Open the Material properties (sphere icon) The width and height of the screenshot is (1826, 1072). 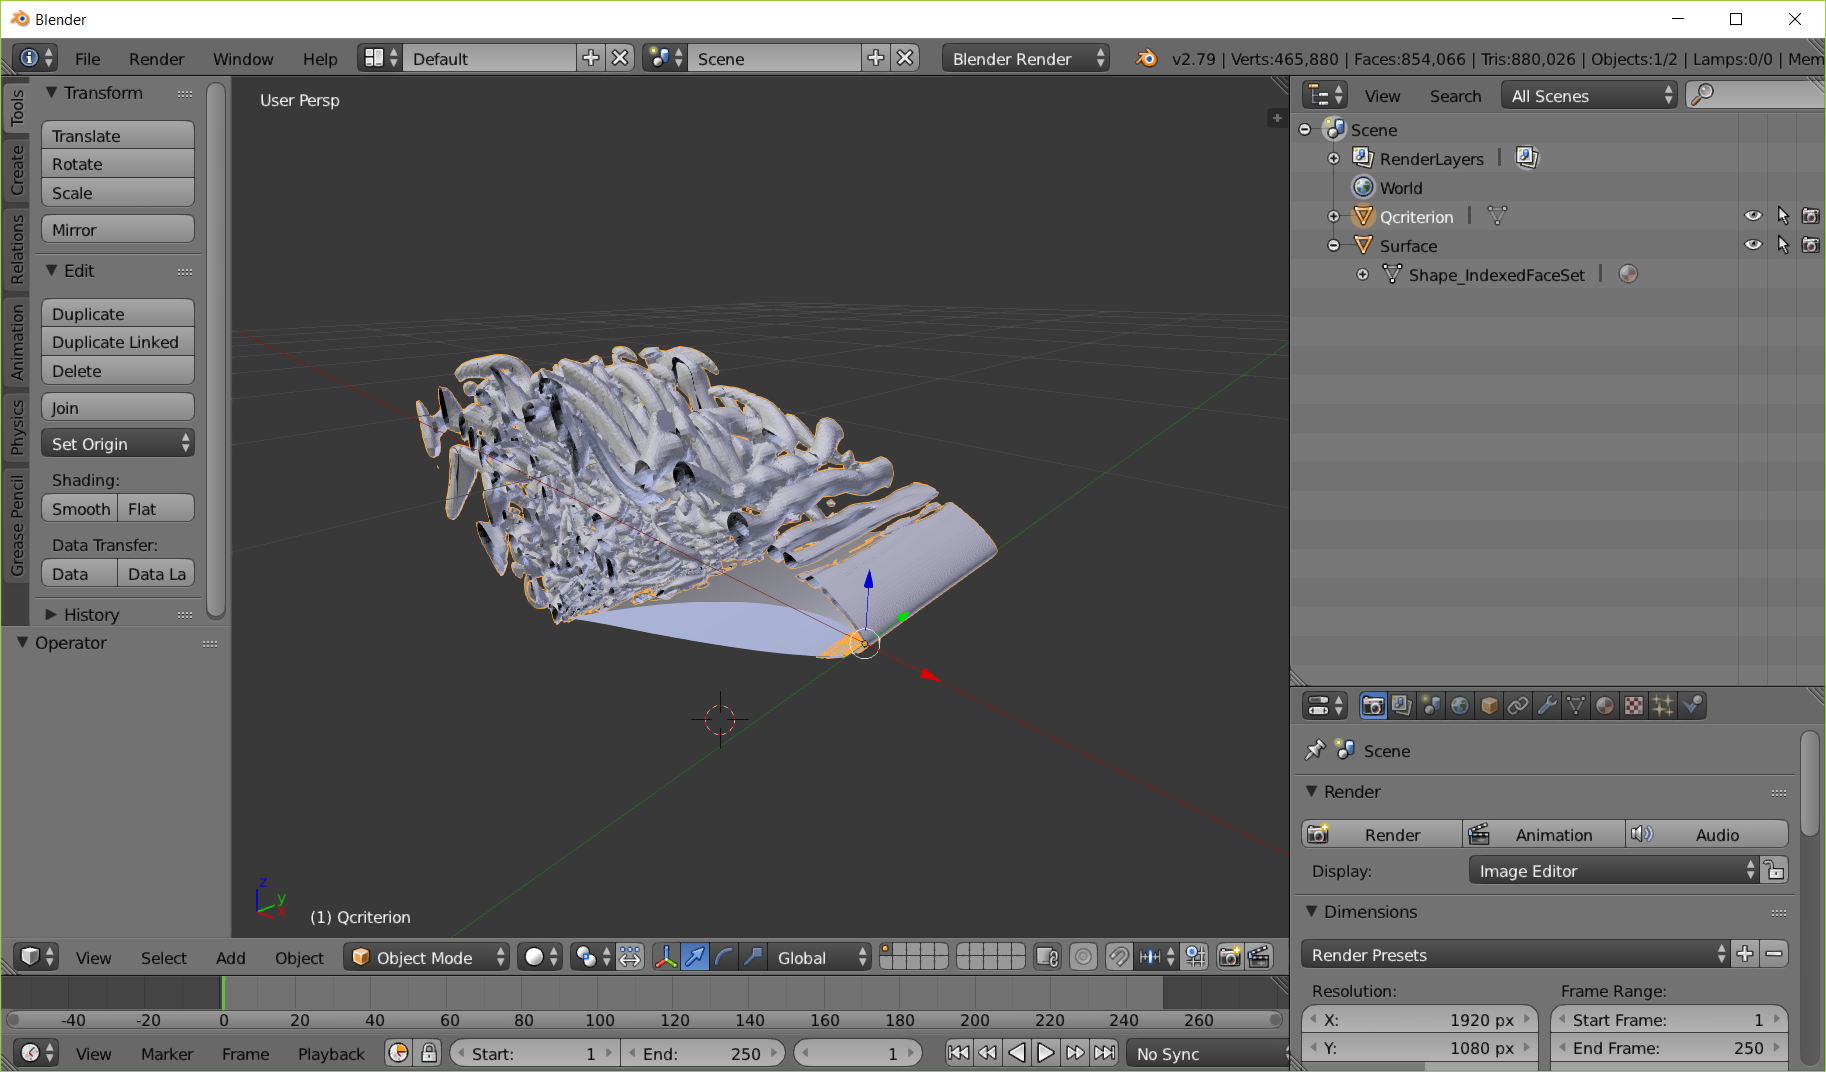click(x=1605, y=705)
